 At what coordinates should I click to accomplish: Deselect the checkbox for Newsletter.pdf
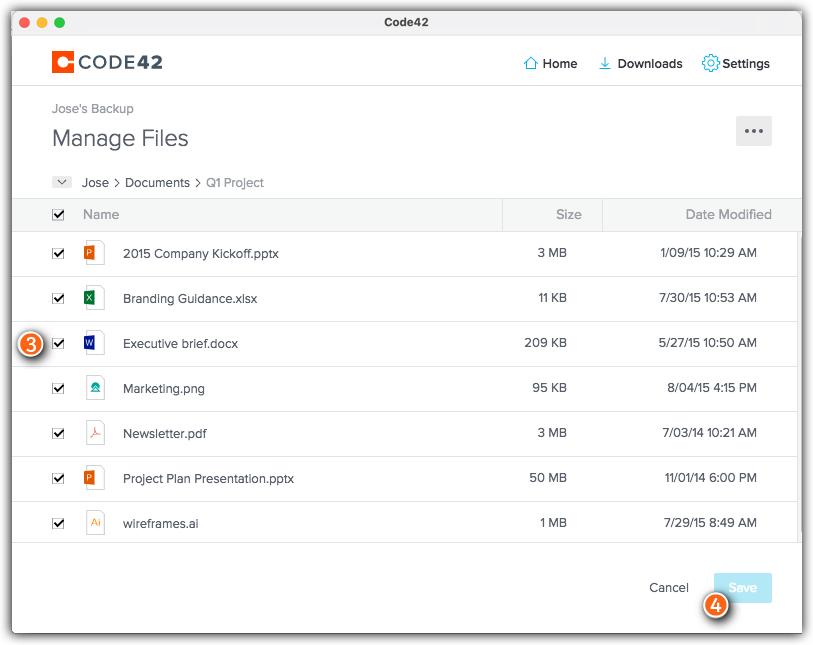(58, 433)
